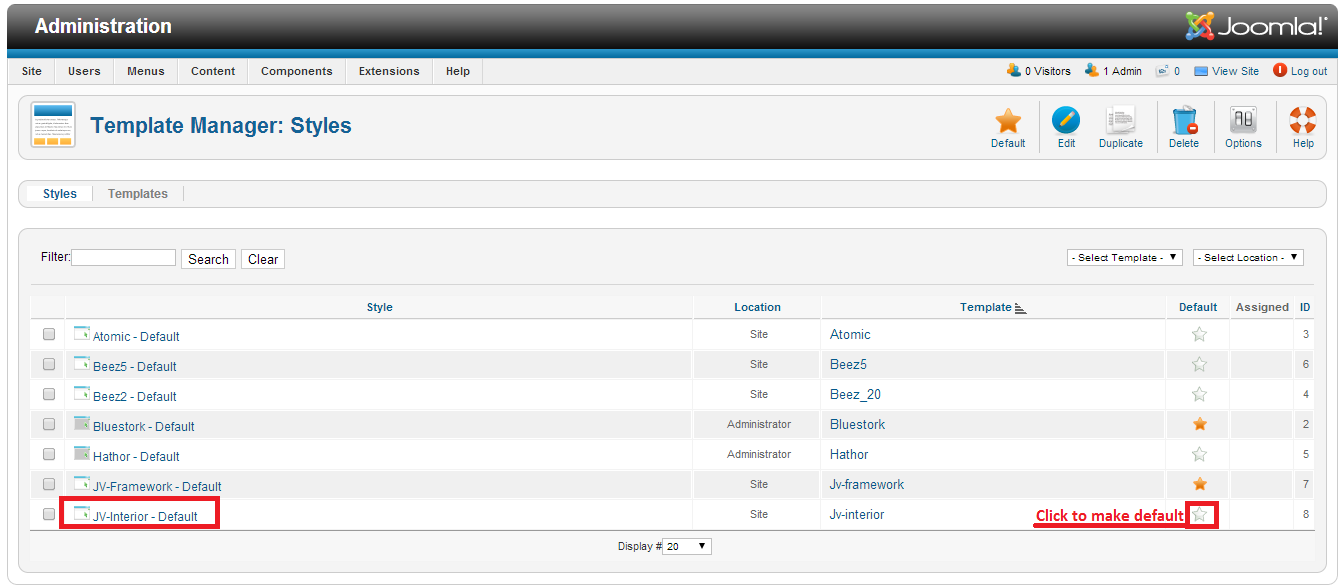Open the Content menu
Screen dimensions: 1344x588
pos(213,71)
